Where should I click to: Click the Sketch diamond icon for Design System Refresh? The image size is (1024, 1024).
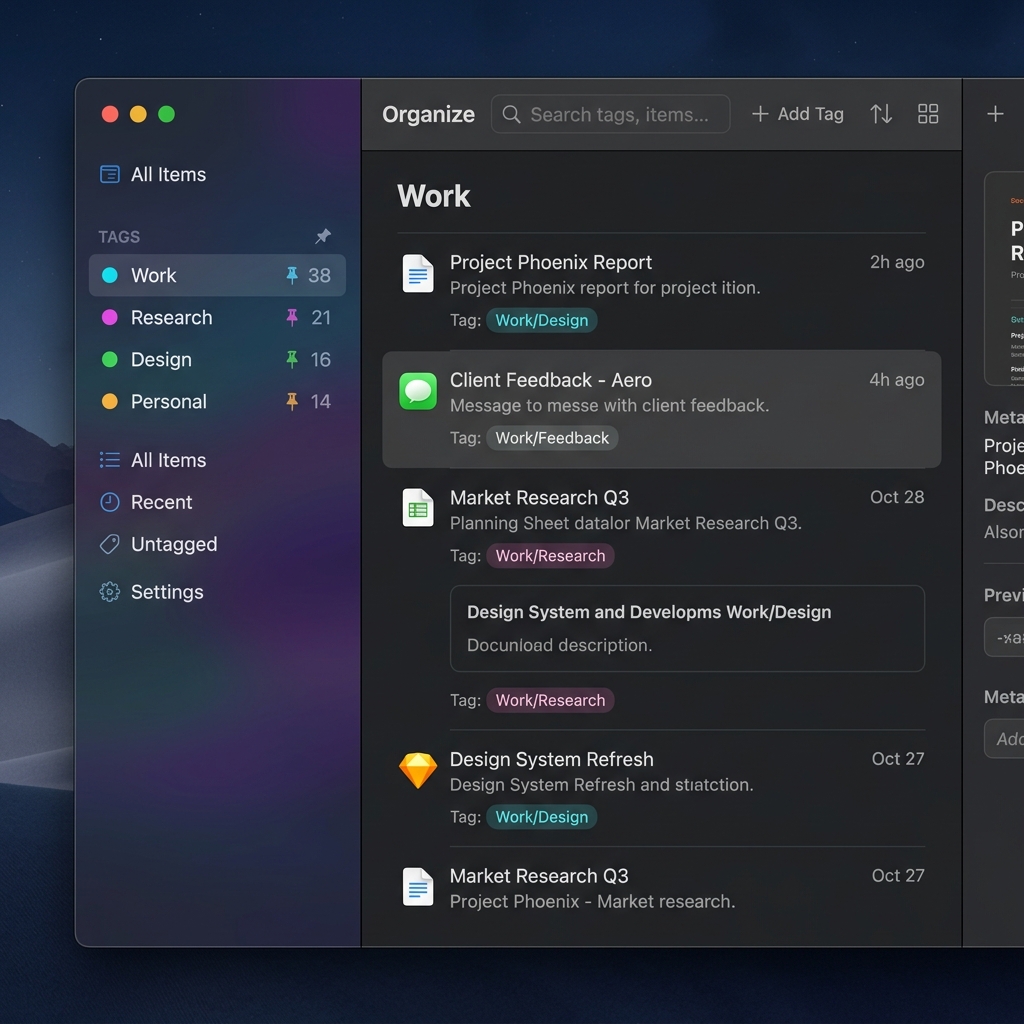click(418, 771)
